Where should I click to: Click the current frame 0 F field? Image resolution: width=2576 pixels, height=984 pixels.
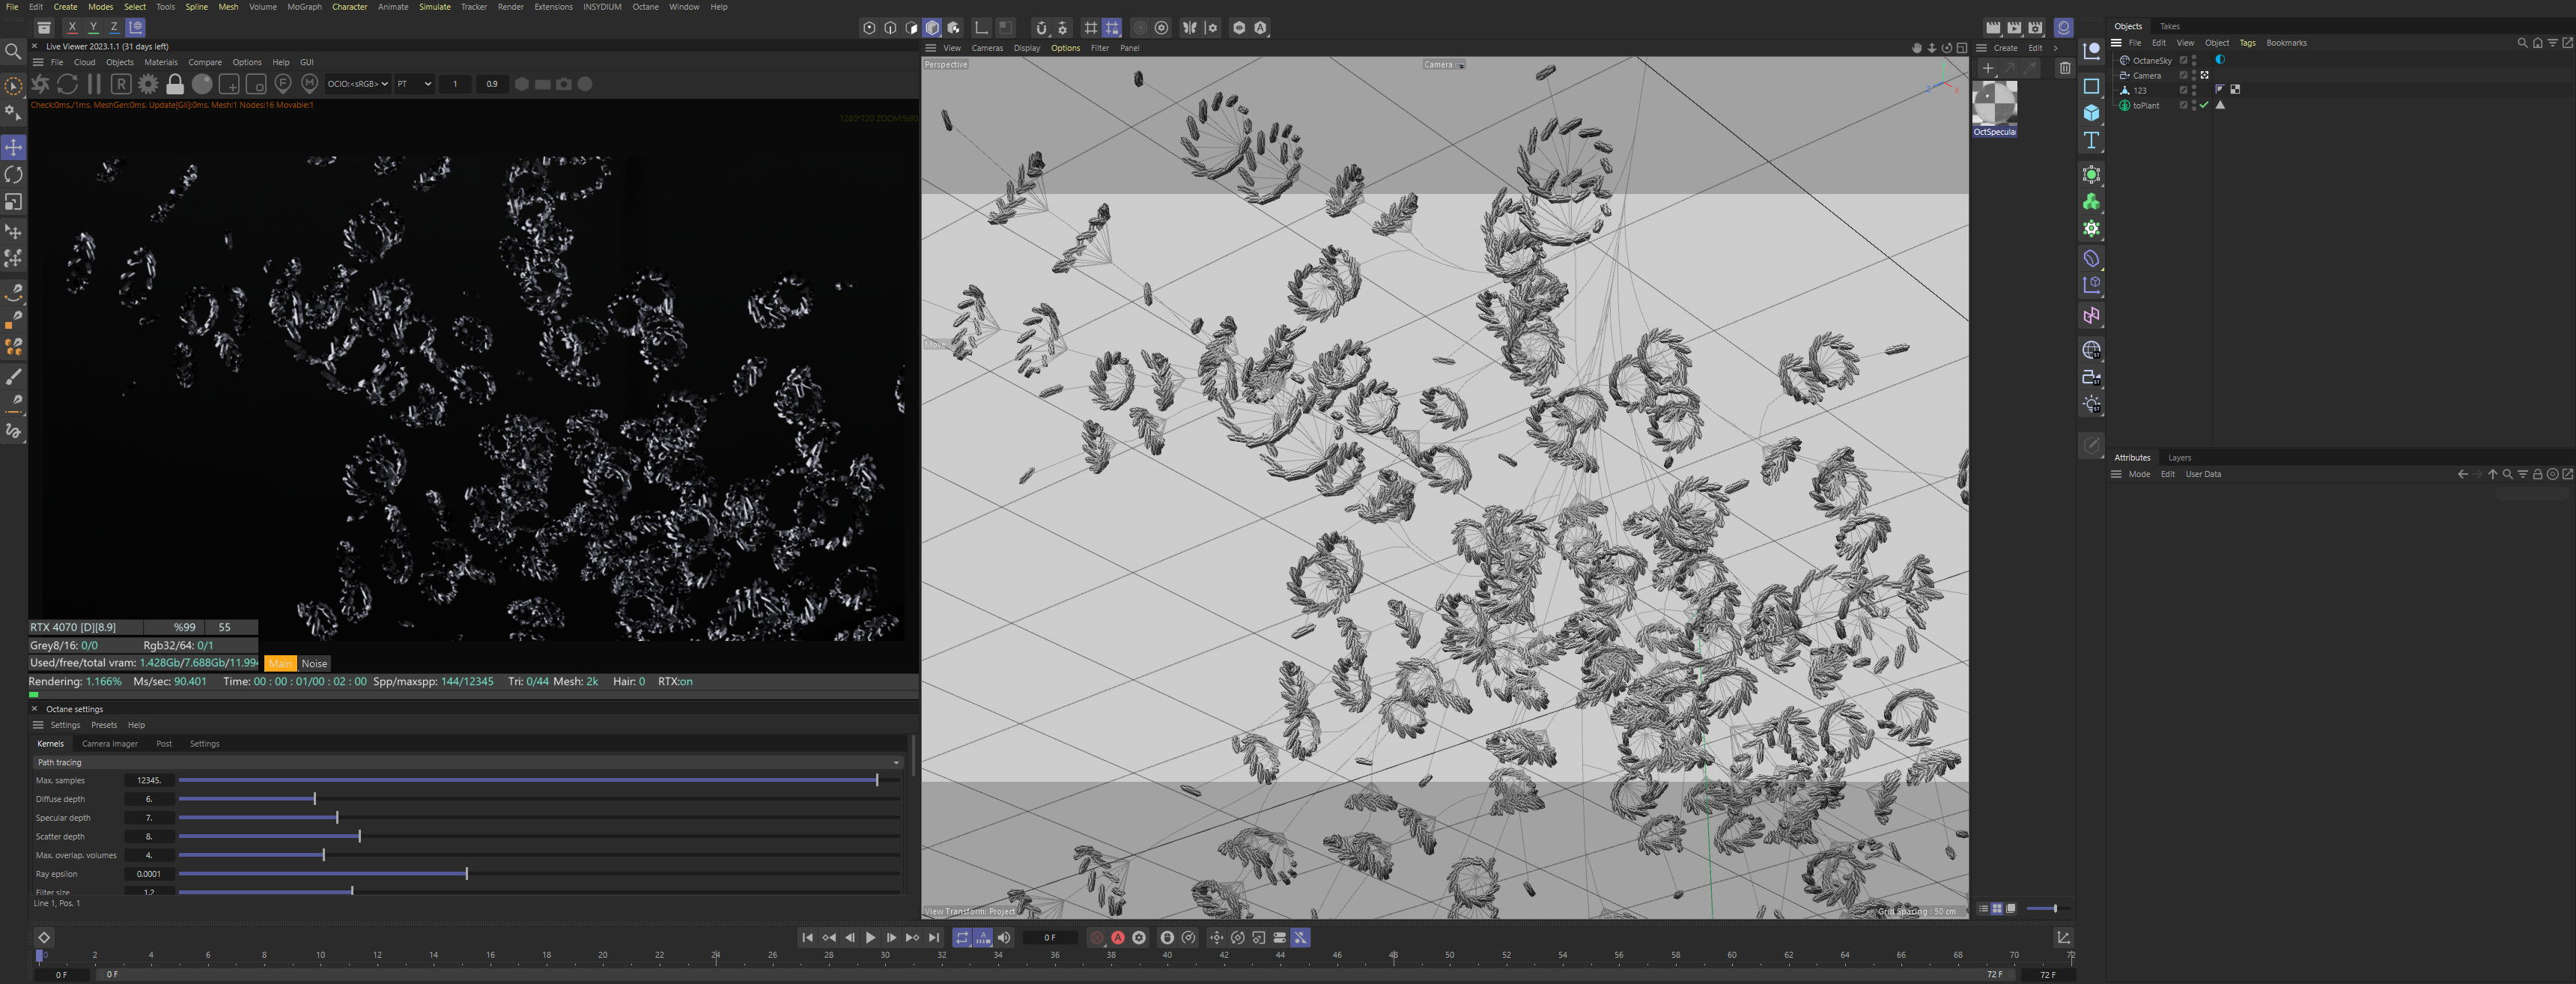[1049, 937]
